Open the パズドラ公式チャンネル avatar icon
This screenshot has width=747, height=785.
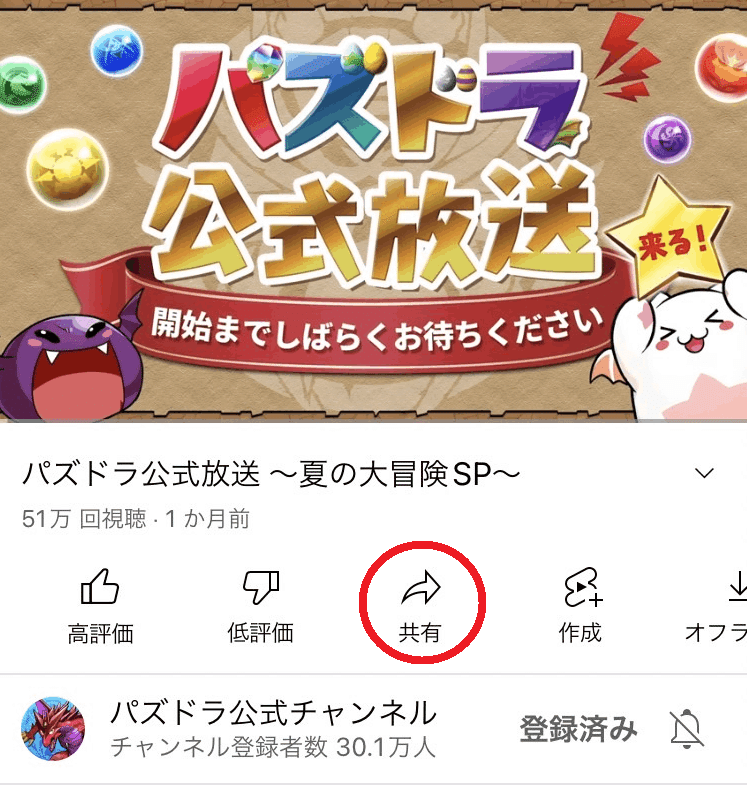(53, 728)
